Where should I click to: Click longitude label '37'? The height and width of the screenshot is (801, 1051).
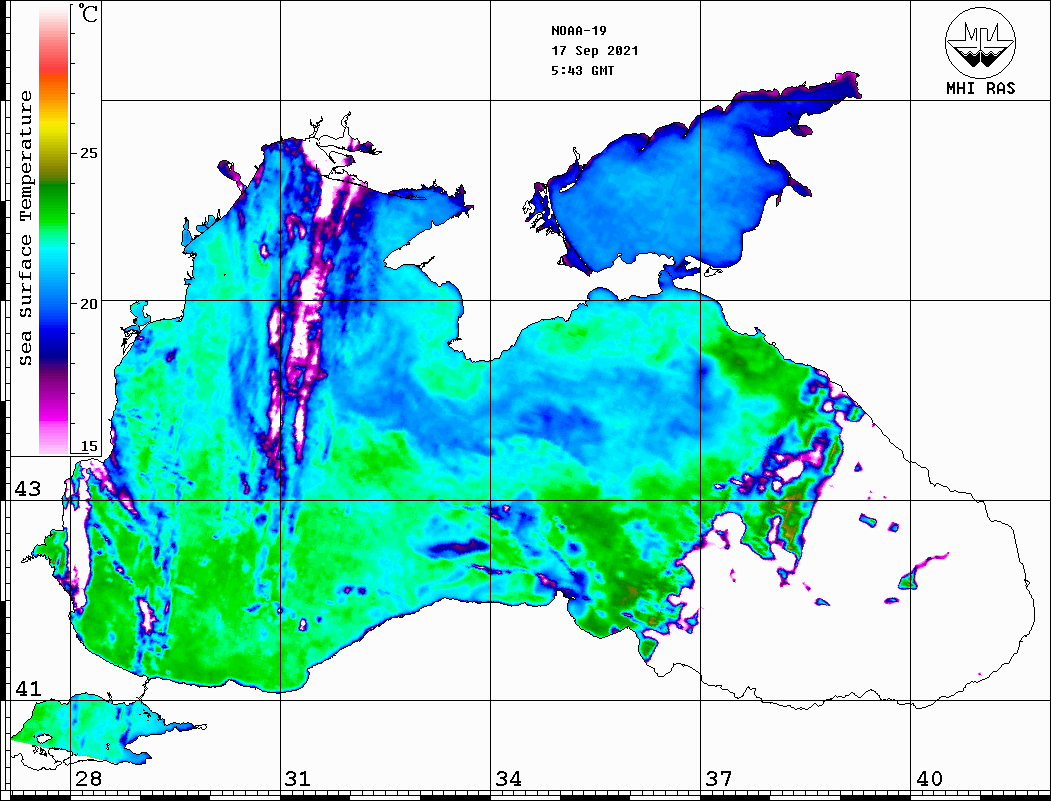pos(718,779)
